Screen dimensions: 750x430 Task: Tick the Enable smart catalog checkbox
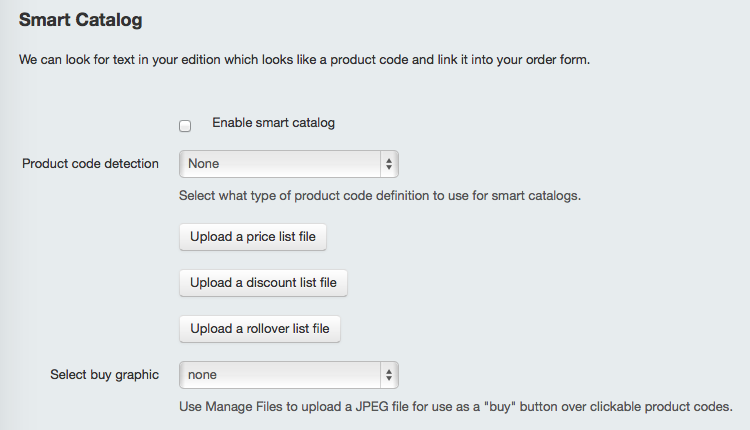tap(185, 126)
